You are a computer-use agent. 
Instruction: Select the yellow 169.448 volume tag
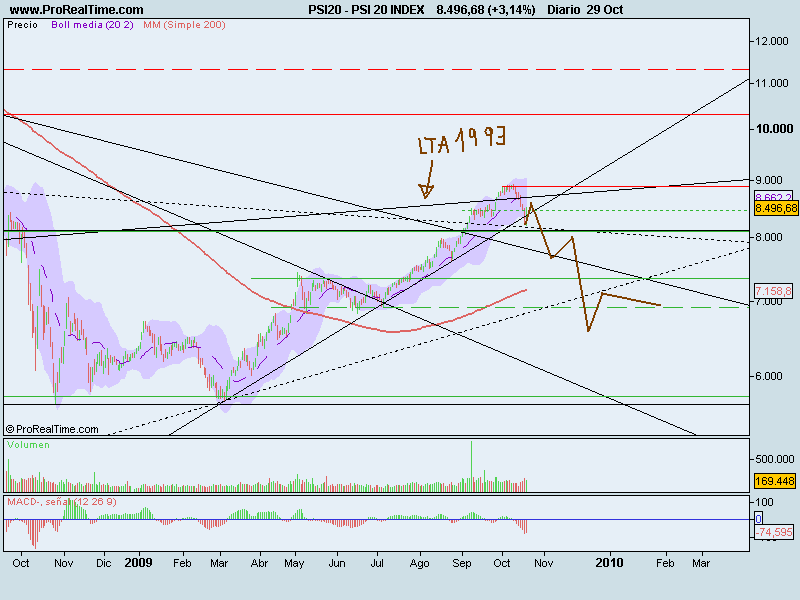point(774,481)
